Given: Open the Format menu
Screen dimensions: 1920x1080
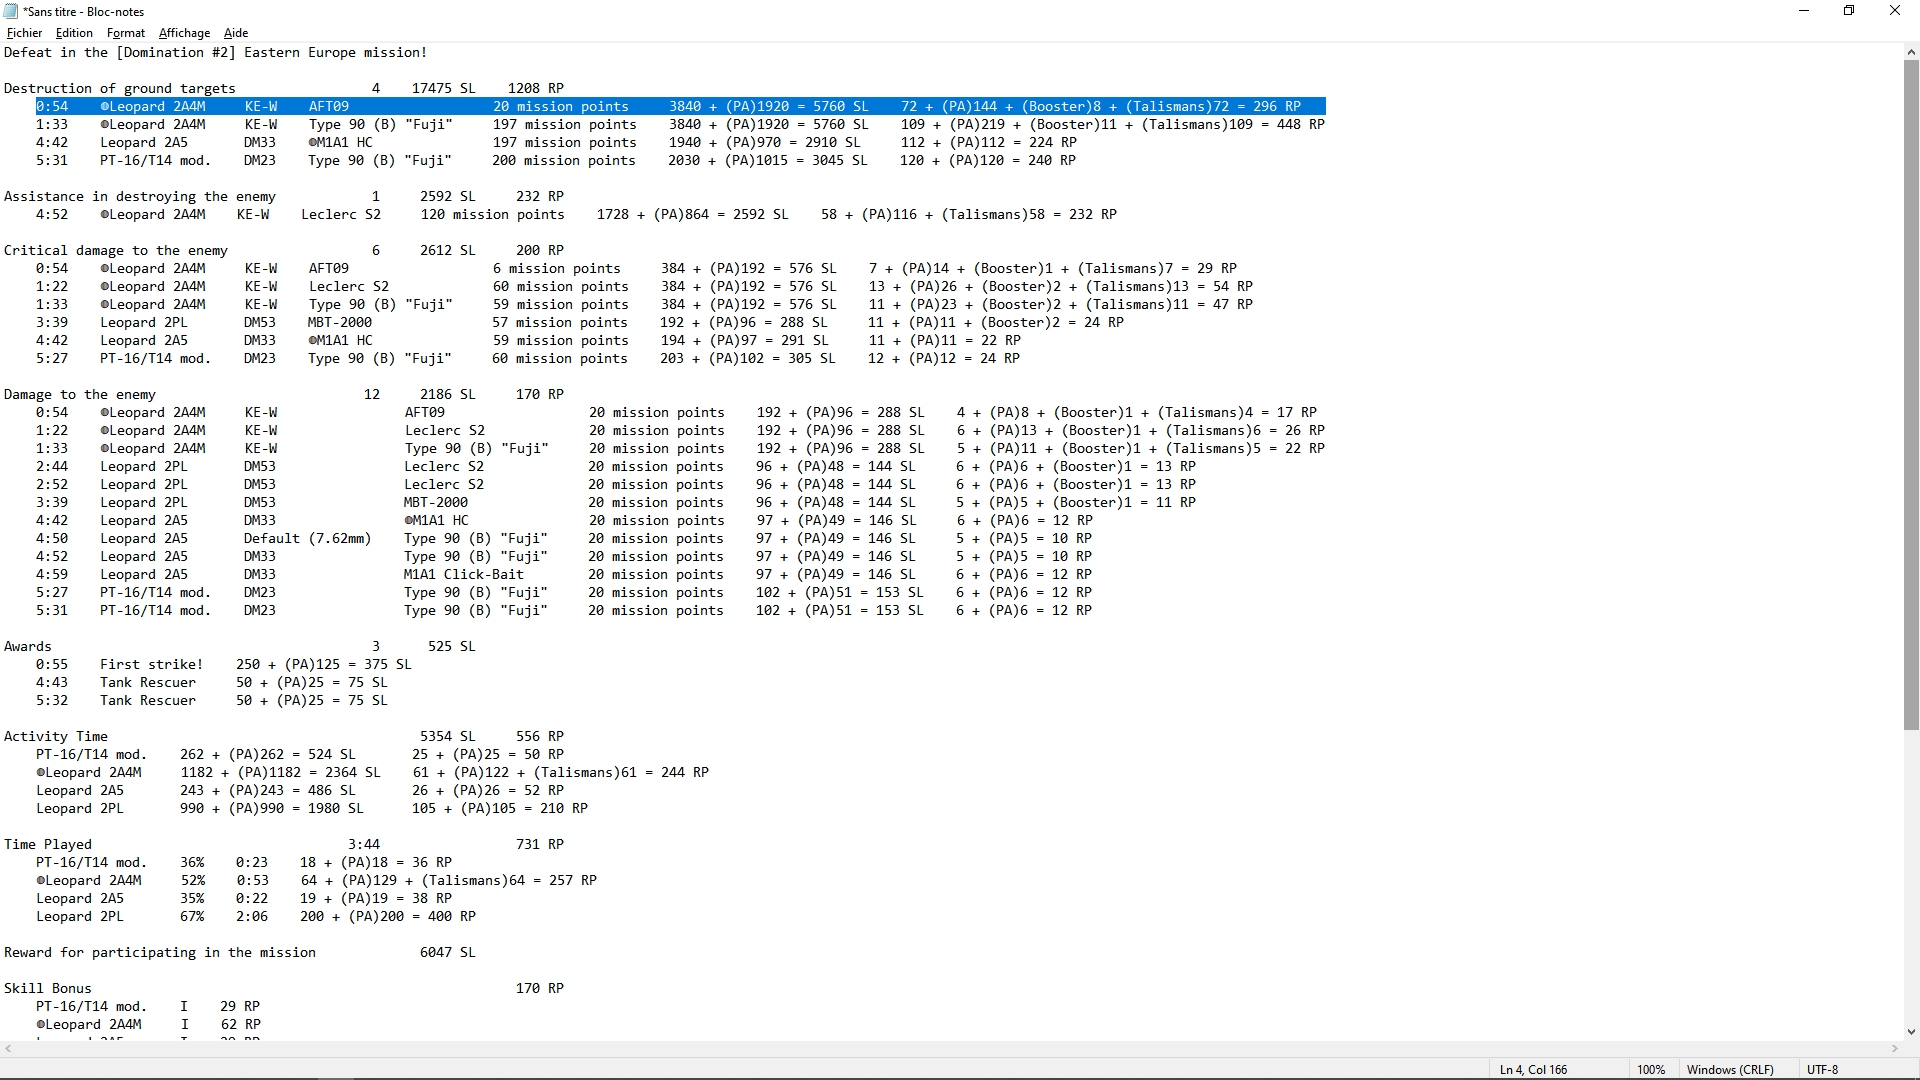Looking at the screenshot, I should point(126,33).
